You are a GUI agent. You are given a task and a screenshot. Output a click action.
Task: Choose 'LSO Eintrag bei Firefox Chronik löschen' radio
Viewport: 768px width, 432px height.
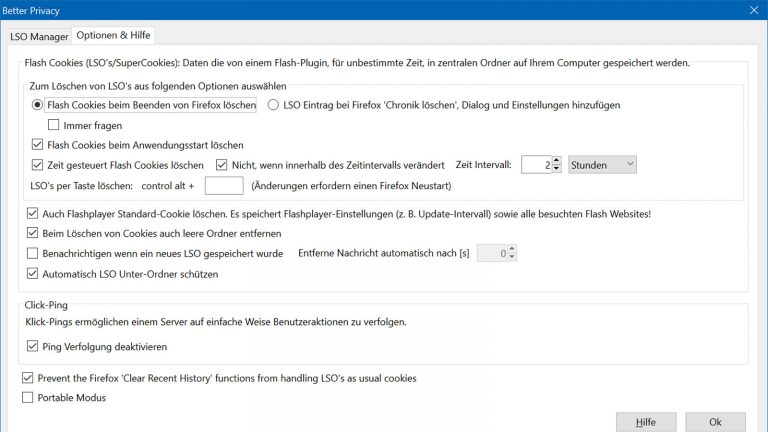pos(273,105)
